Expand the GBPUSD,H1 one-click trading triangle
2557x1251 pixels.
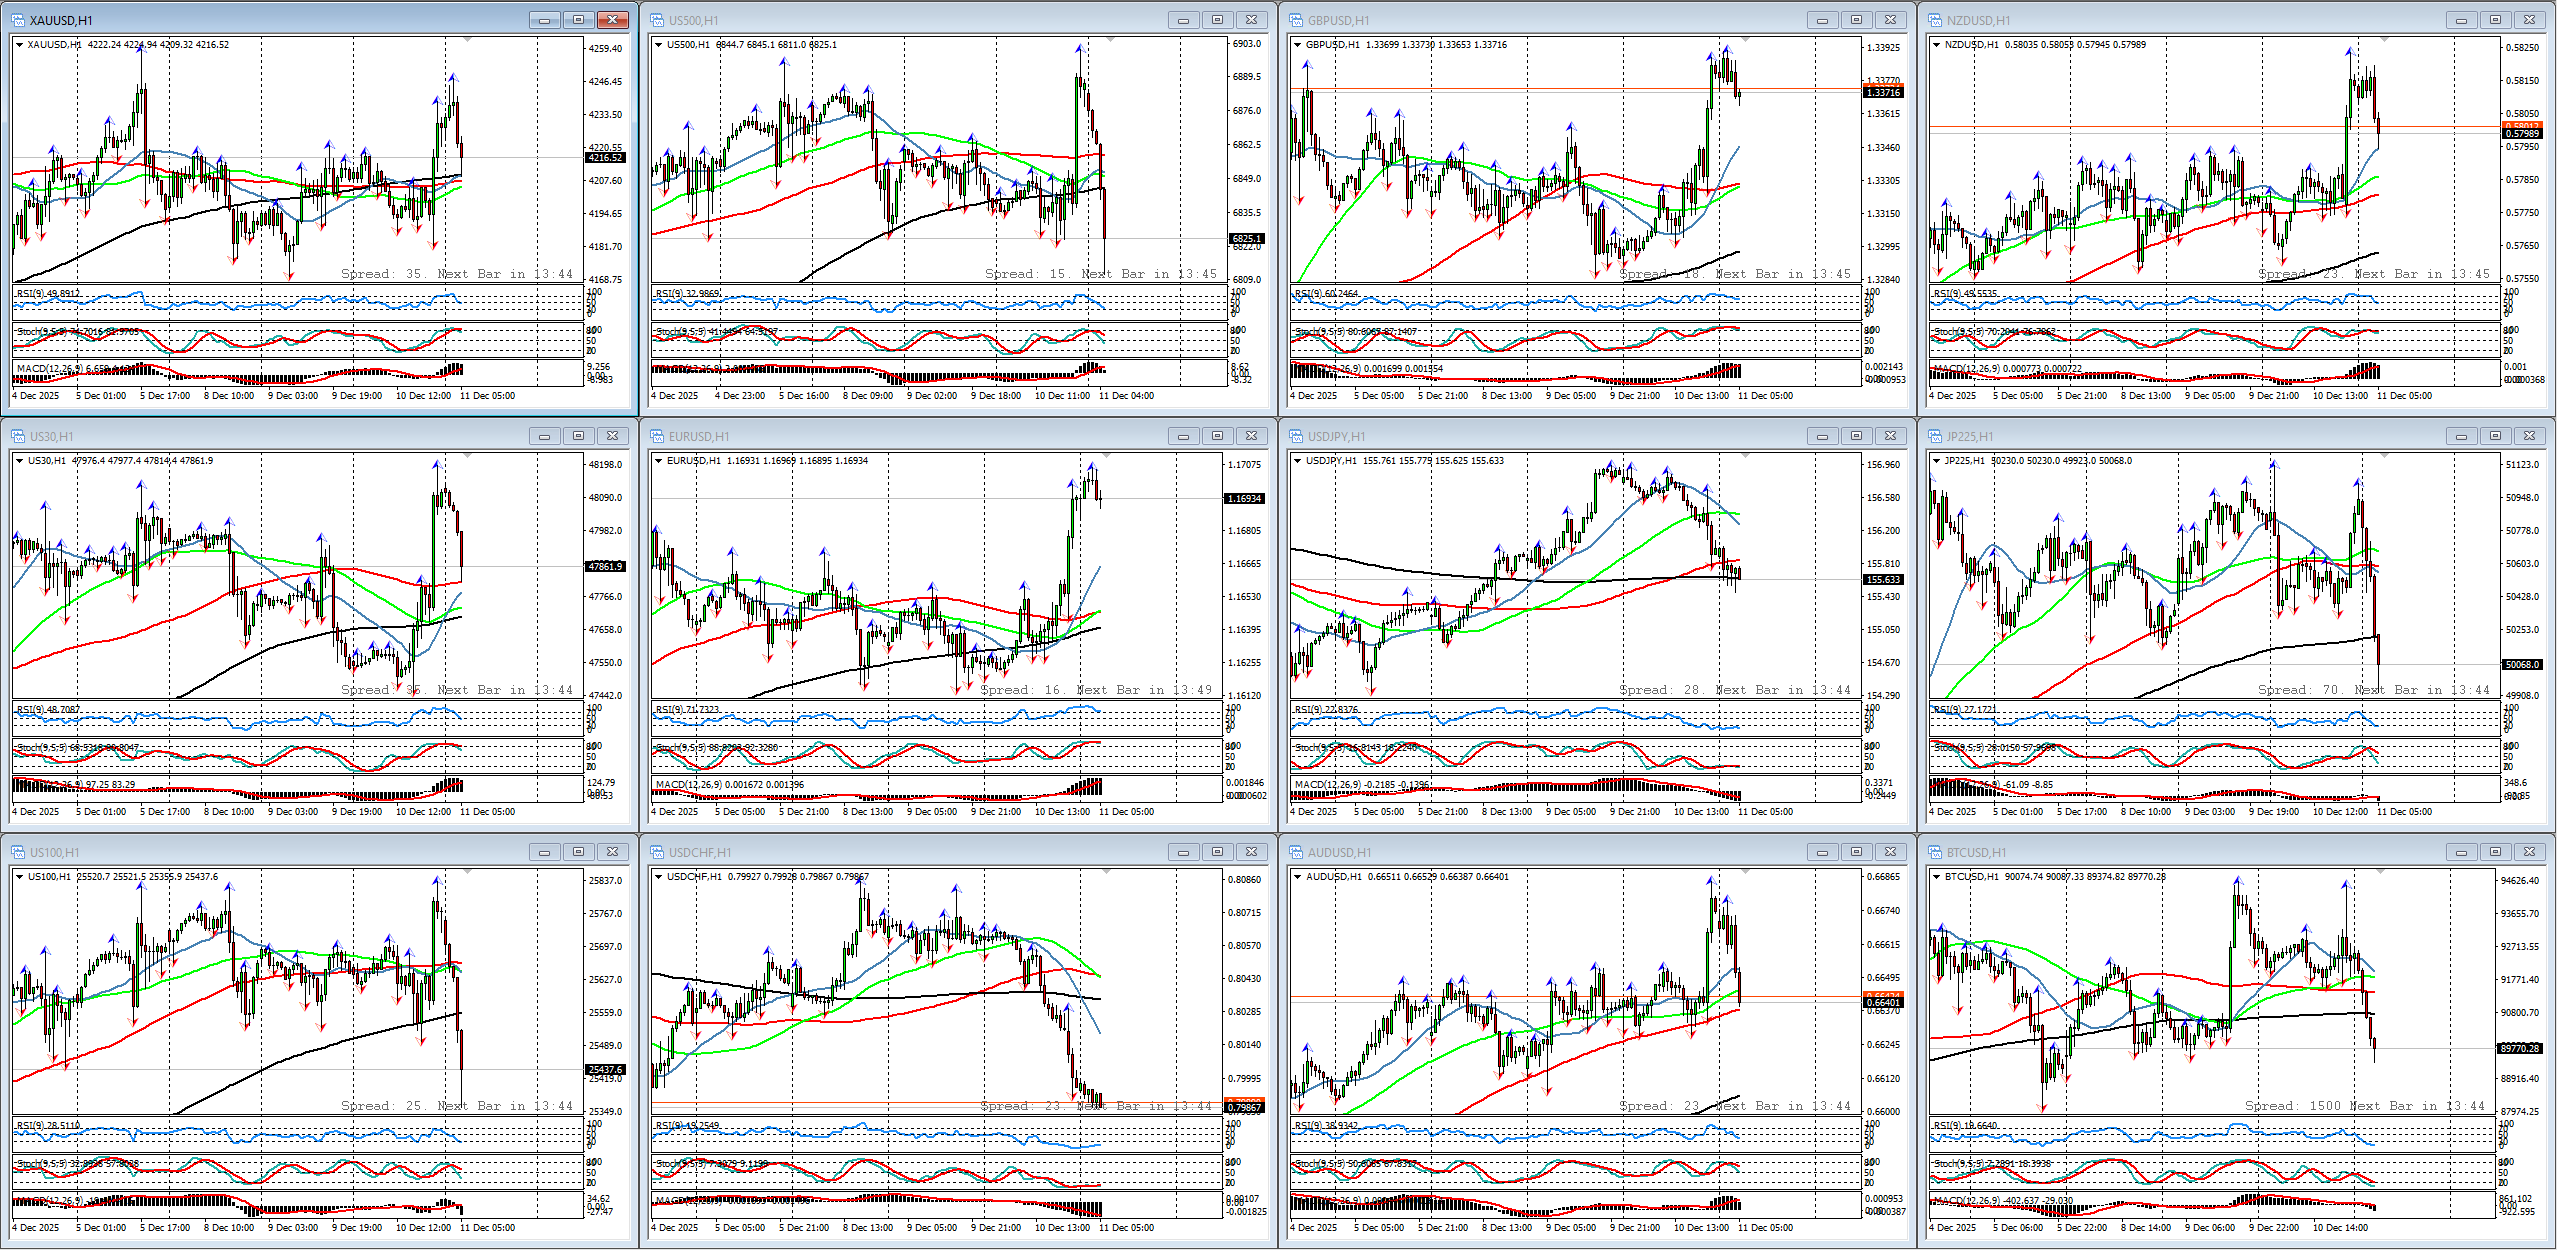tap(1297, 45)
